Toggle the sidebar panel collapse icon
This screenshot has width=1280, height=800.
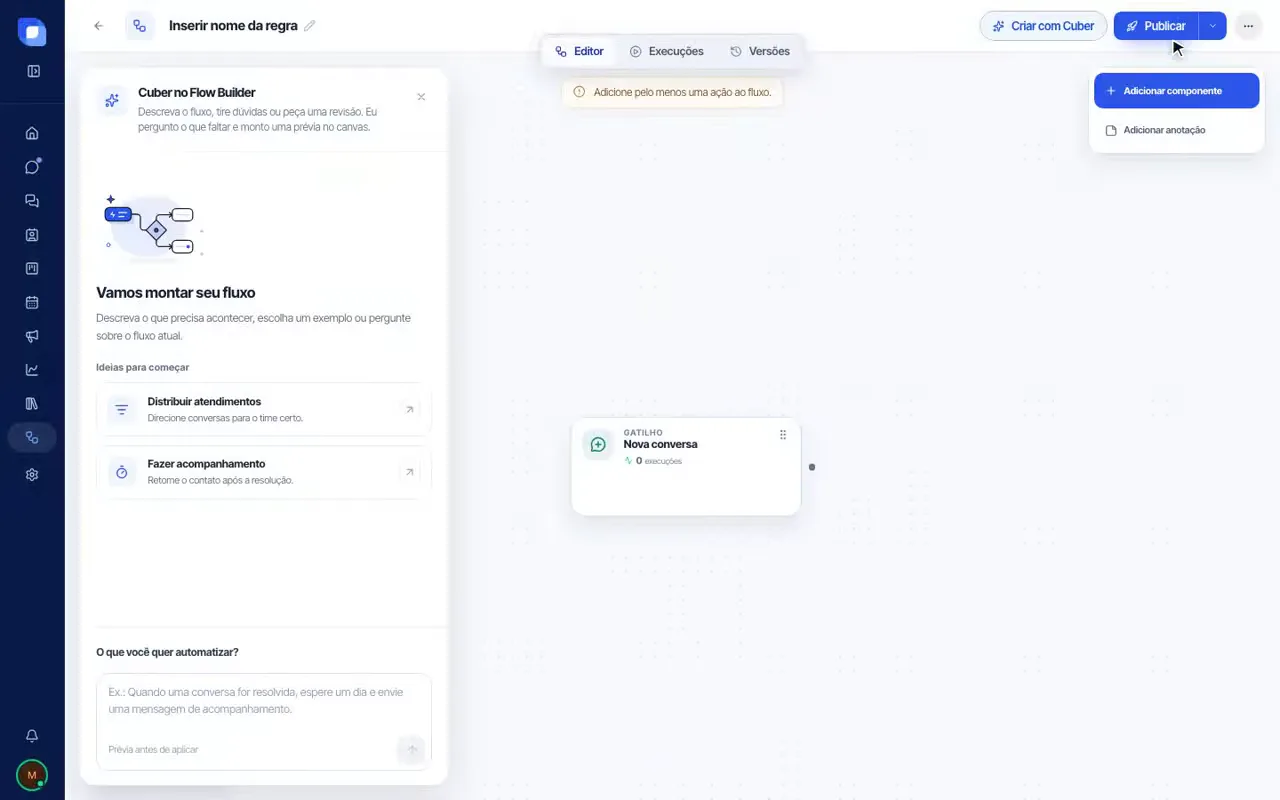(x=33, y=71)
